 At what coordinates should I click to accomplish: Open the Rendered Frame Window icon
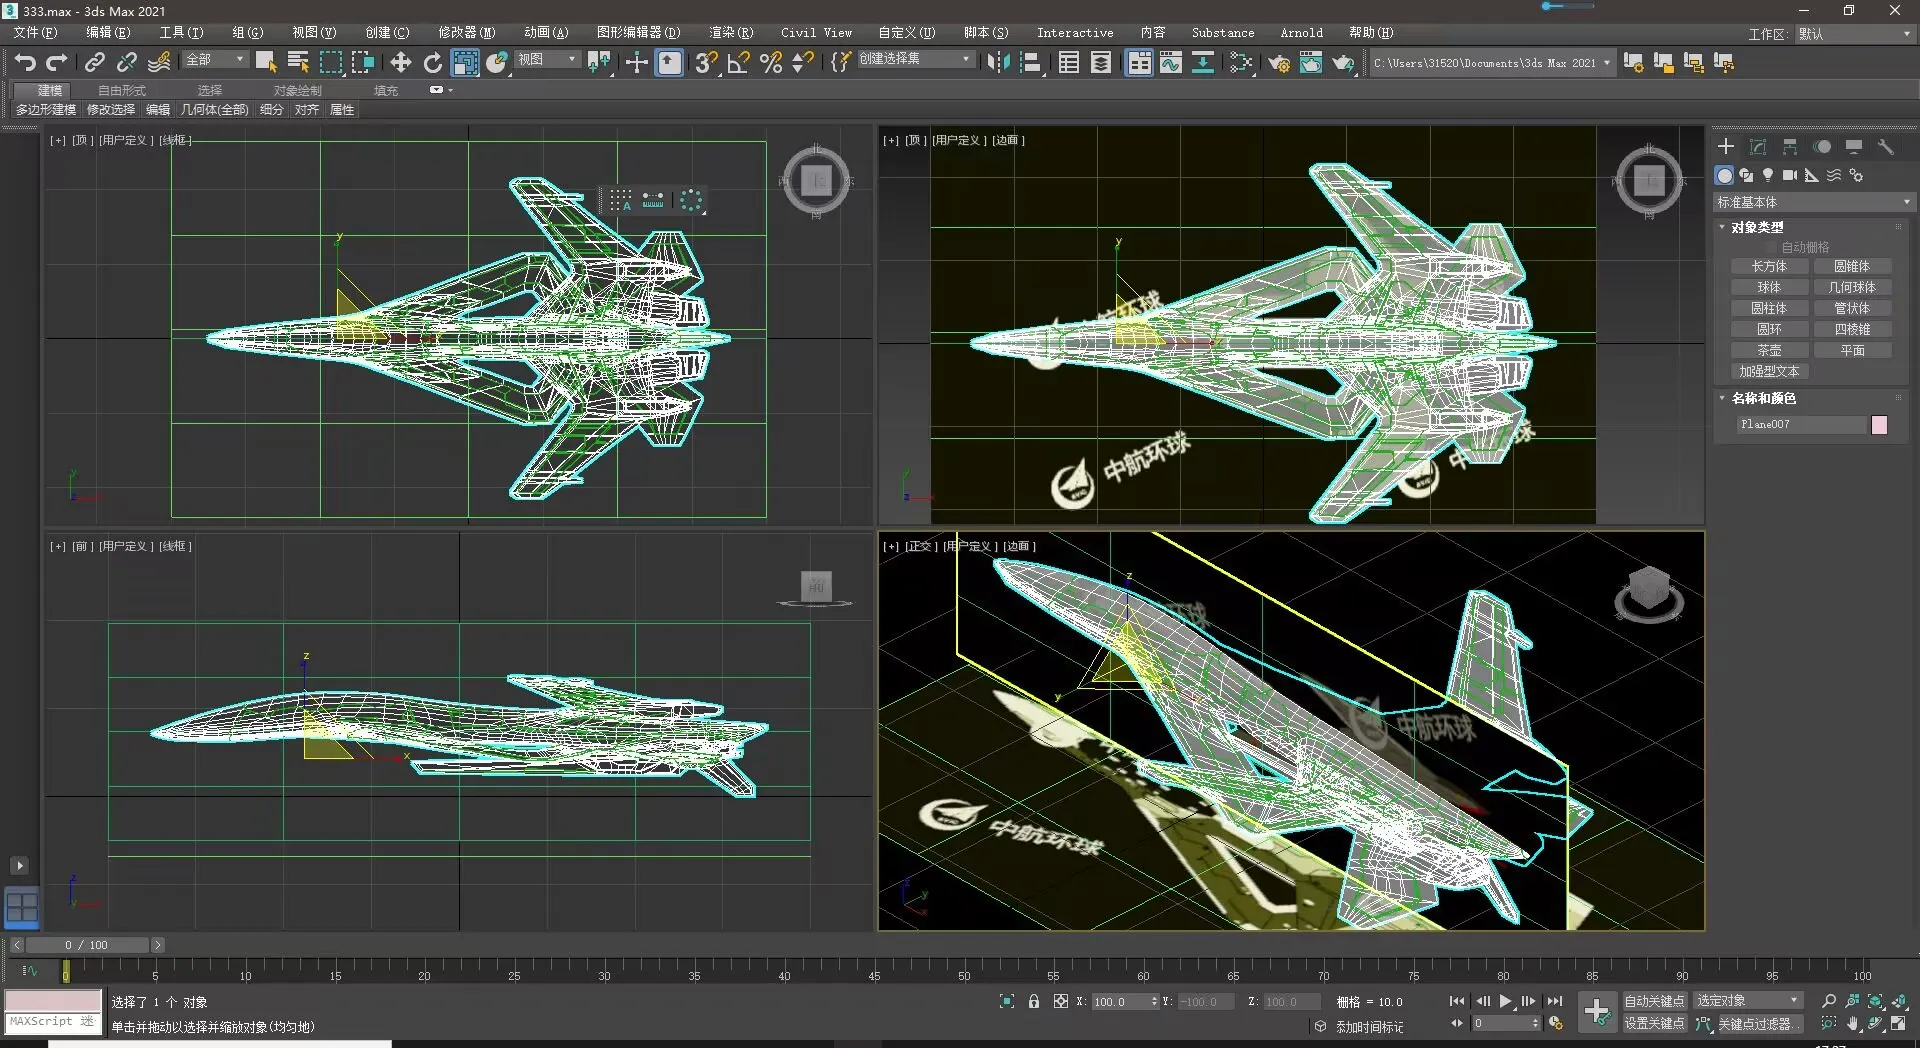[x=1311, y=63]
